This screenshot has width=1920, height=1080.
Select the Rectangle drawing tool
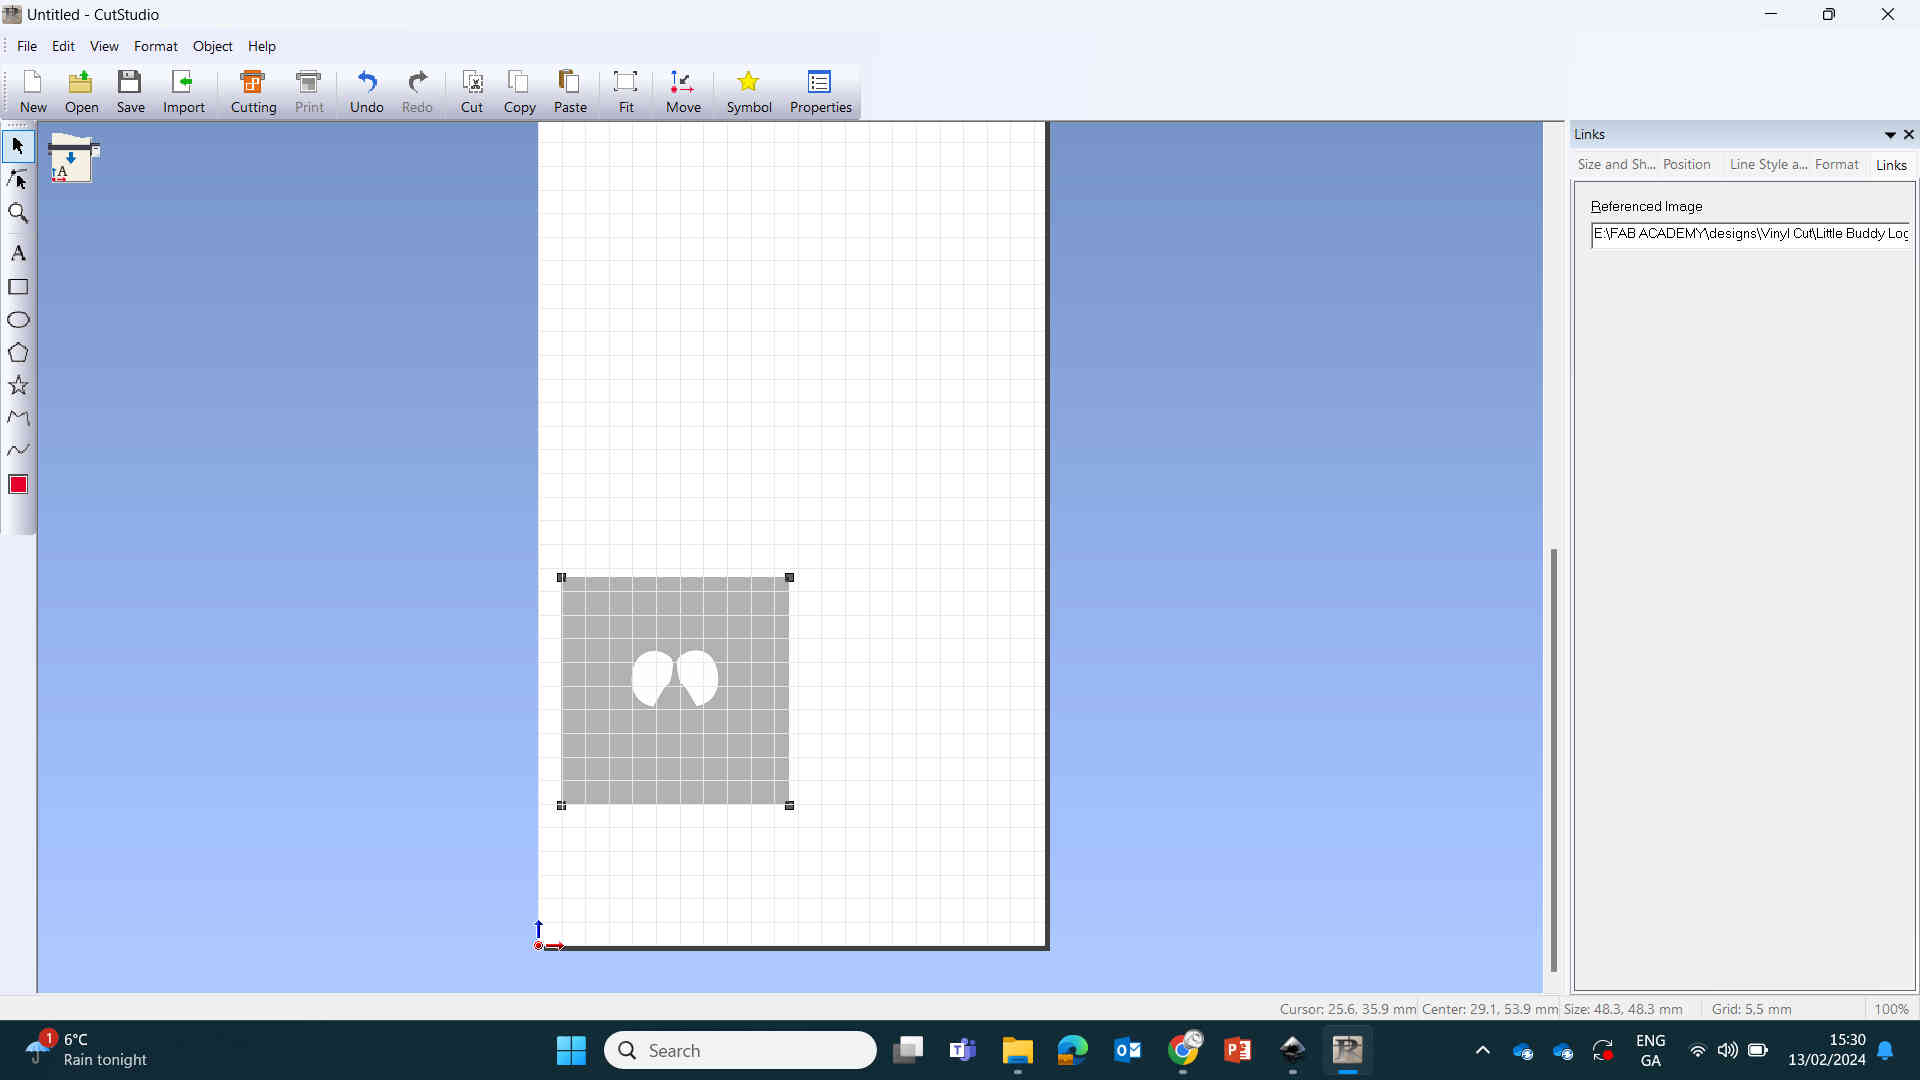tap(18, 287)
